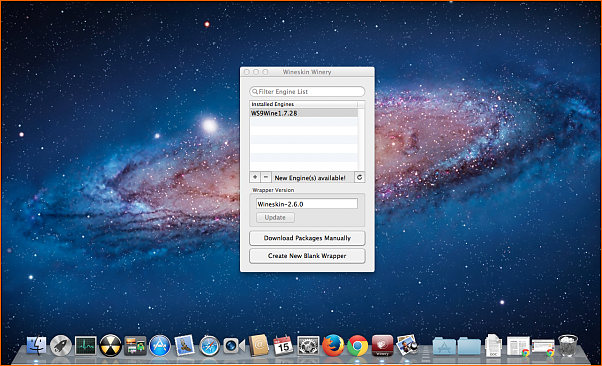The width and height of the screenshot is (602, 366).
Task: Open the plain folder stack next to Applications
Action: 469,346
